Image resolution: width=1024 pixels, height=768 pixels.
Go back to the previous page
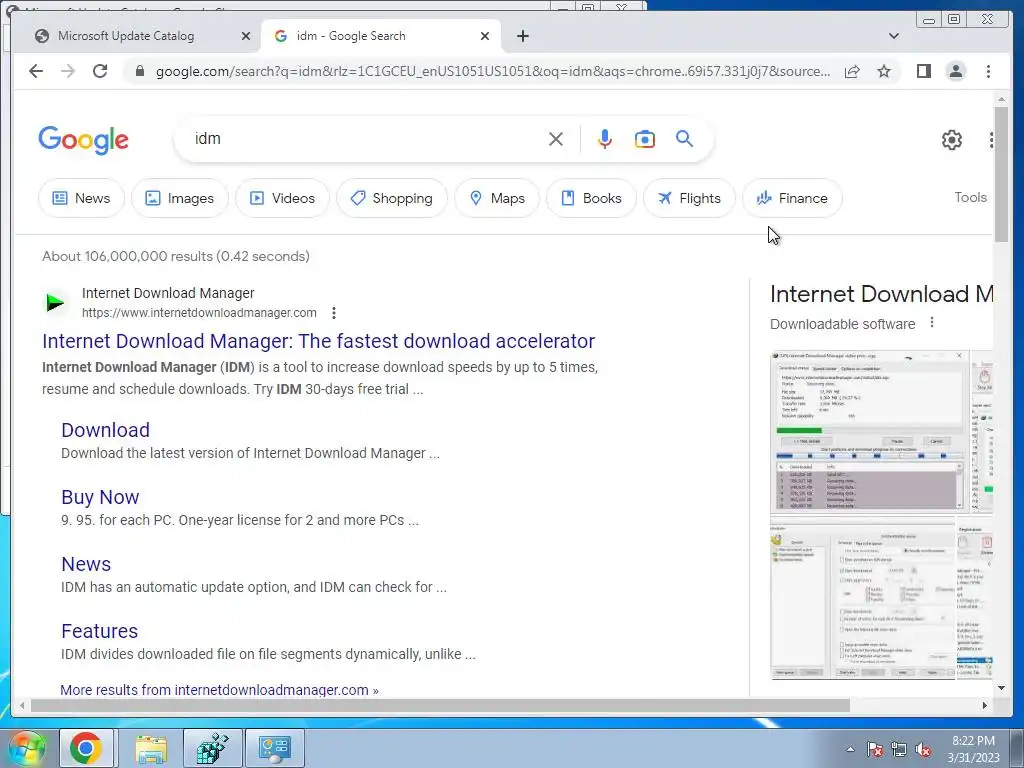click(36, 71)
